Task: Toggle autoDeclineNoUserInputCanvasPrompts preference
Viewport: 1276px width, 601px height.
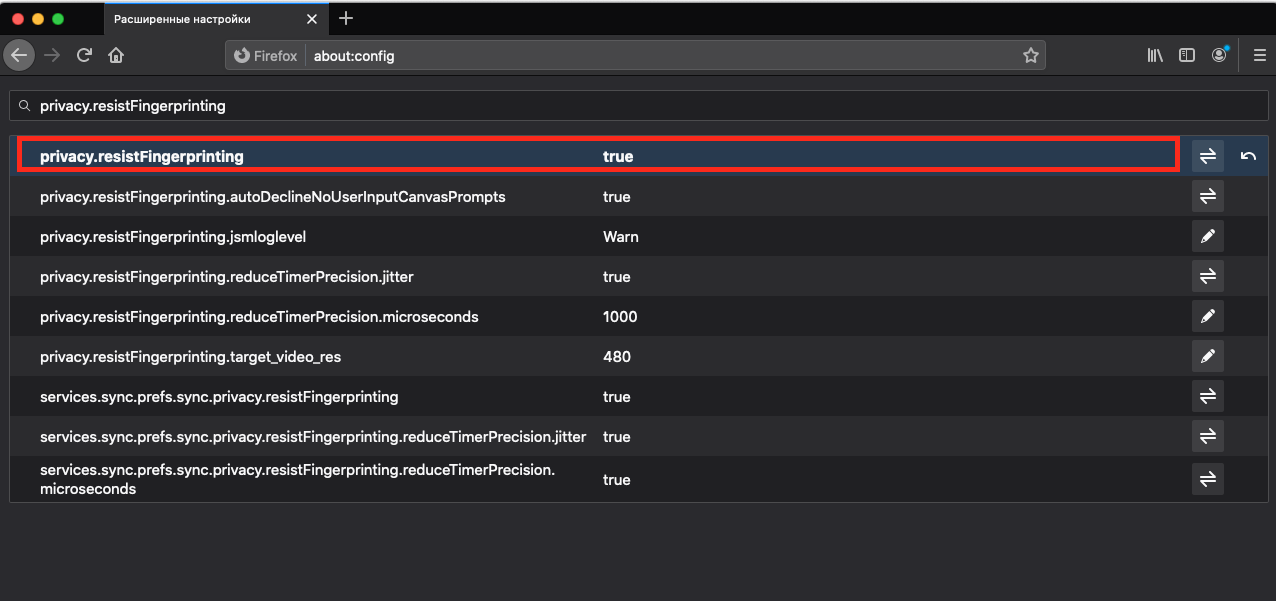Action: [x=1208, y=196]
